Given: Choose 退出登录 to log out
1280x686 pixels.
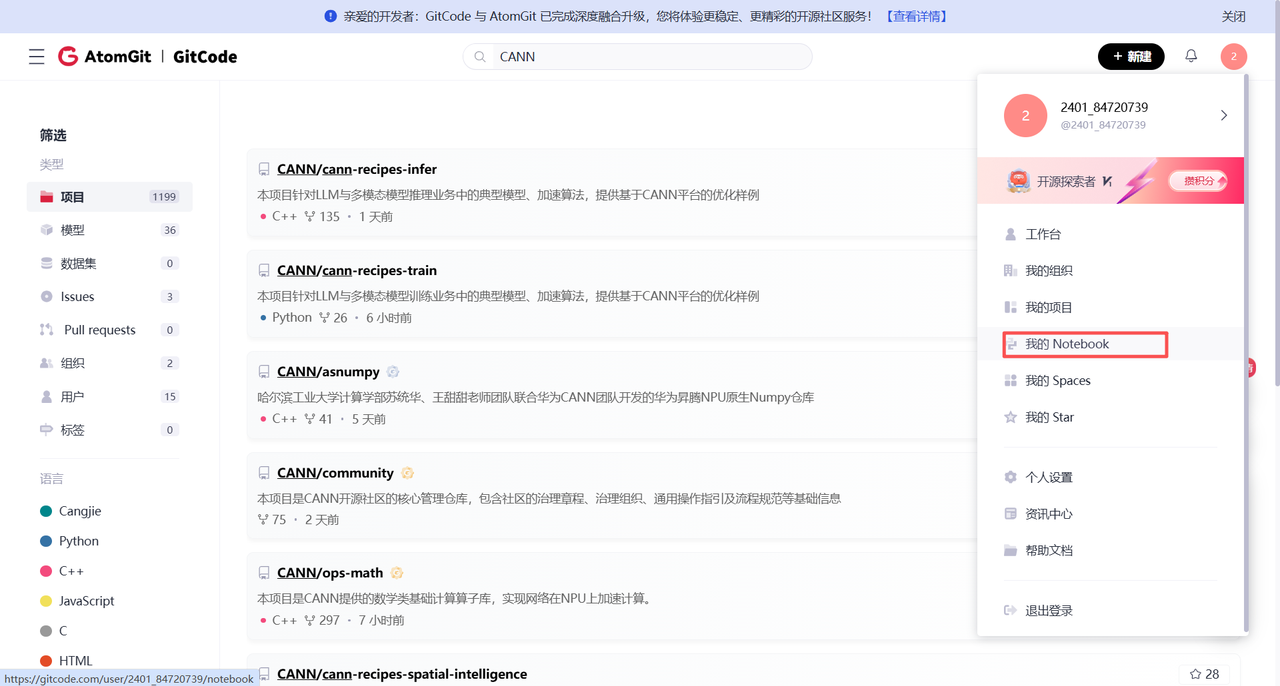Looking at the screenshot, I should 1110,610.
